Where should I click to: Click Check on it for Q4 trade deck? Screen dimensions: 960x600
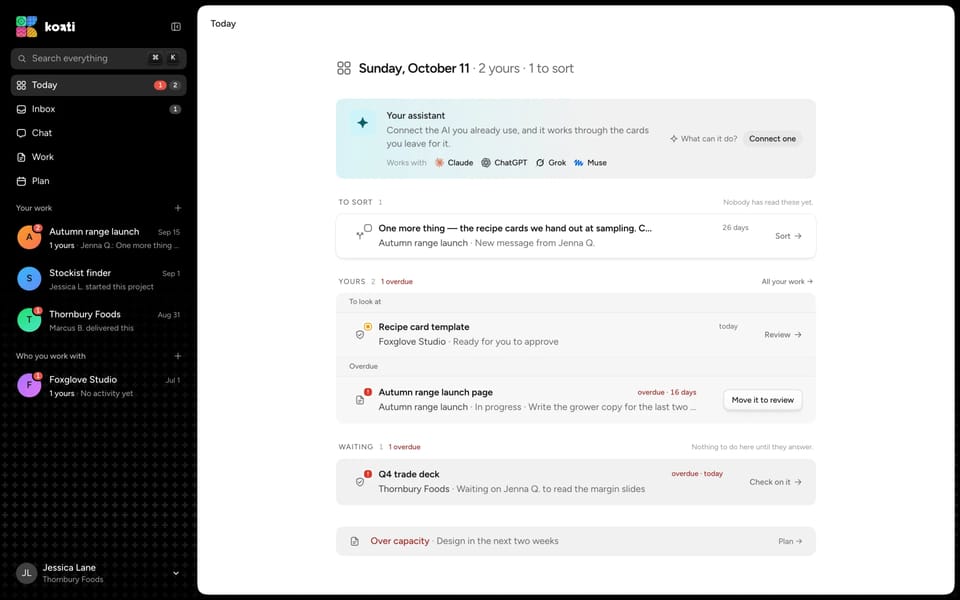click(776, 482)
